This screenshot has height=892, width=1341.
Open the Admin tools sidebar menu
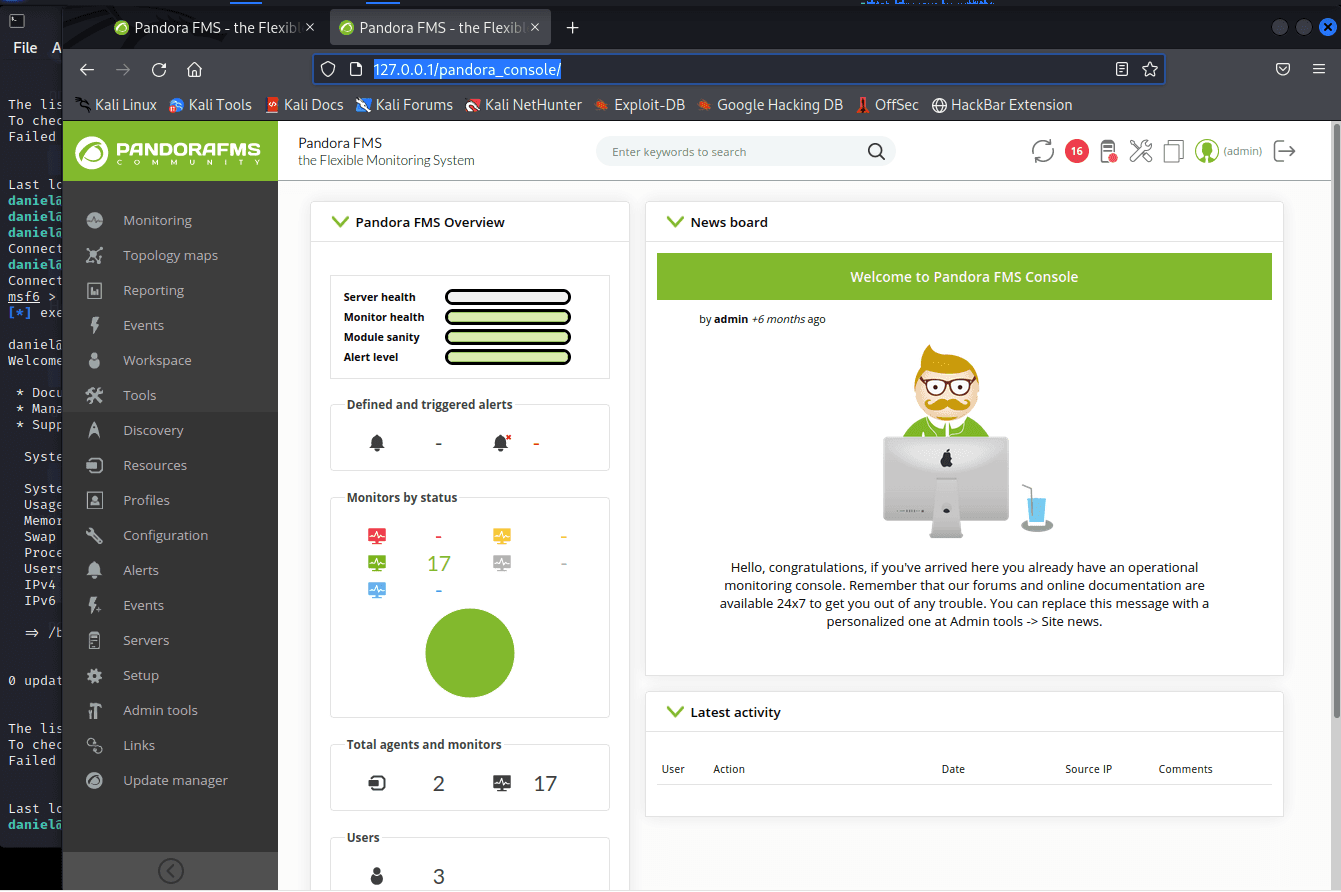[x=160, y=711]
